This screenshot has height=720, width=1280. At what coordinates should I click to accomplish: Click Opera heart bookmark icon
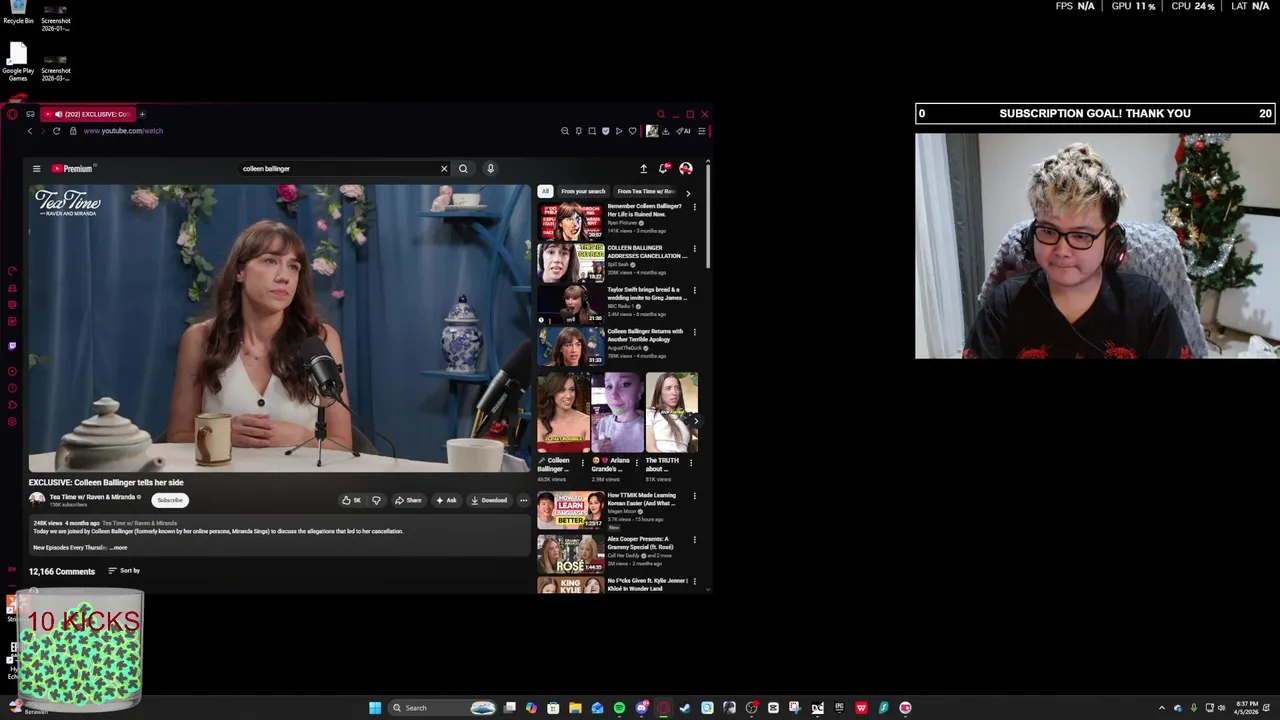coord(632,131)
